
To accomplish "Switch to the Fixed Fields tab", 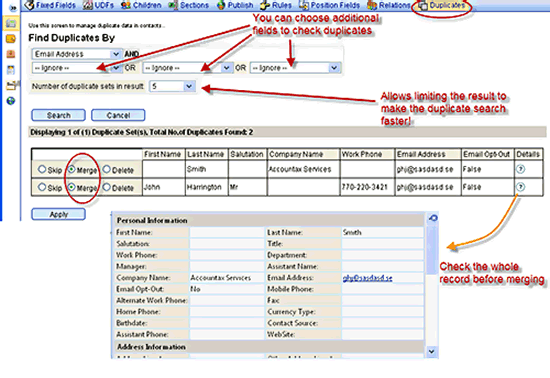I will point(51,5).
